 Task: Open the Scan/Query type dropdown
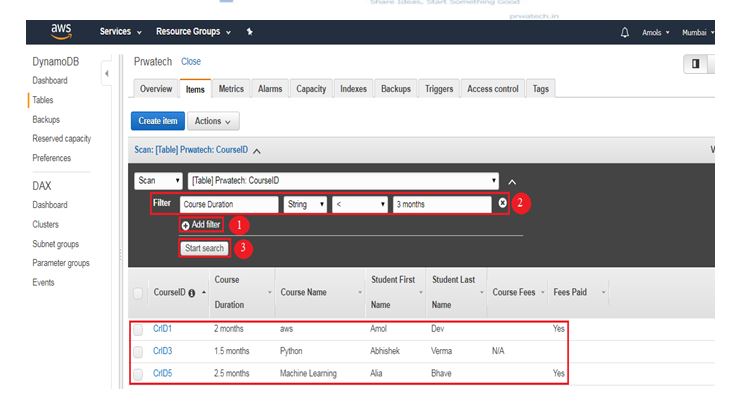point(158,181)
